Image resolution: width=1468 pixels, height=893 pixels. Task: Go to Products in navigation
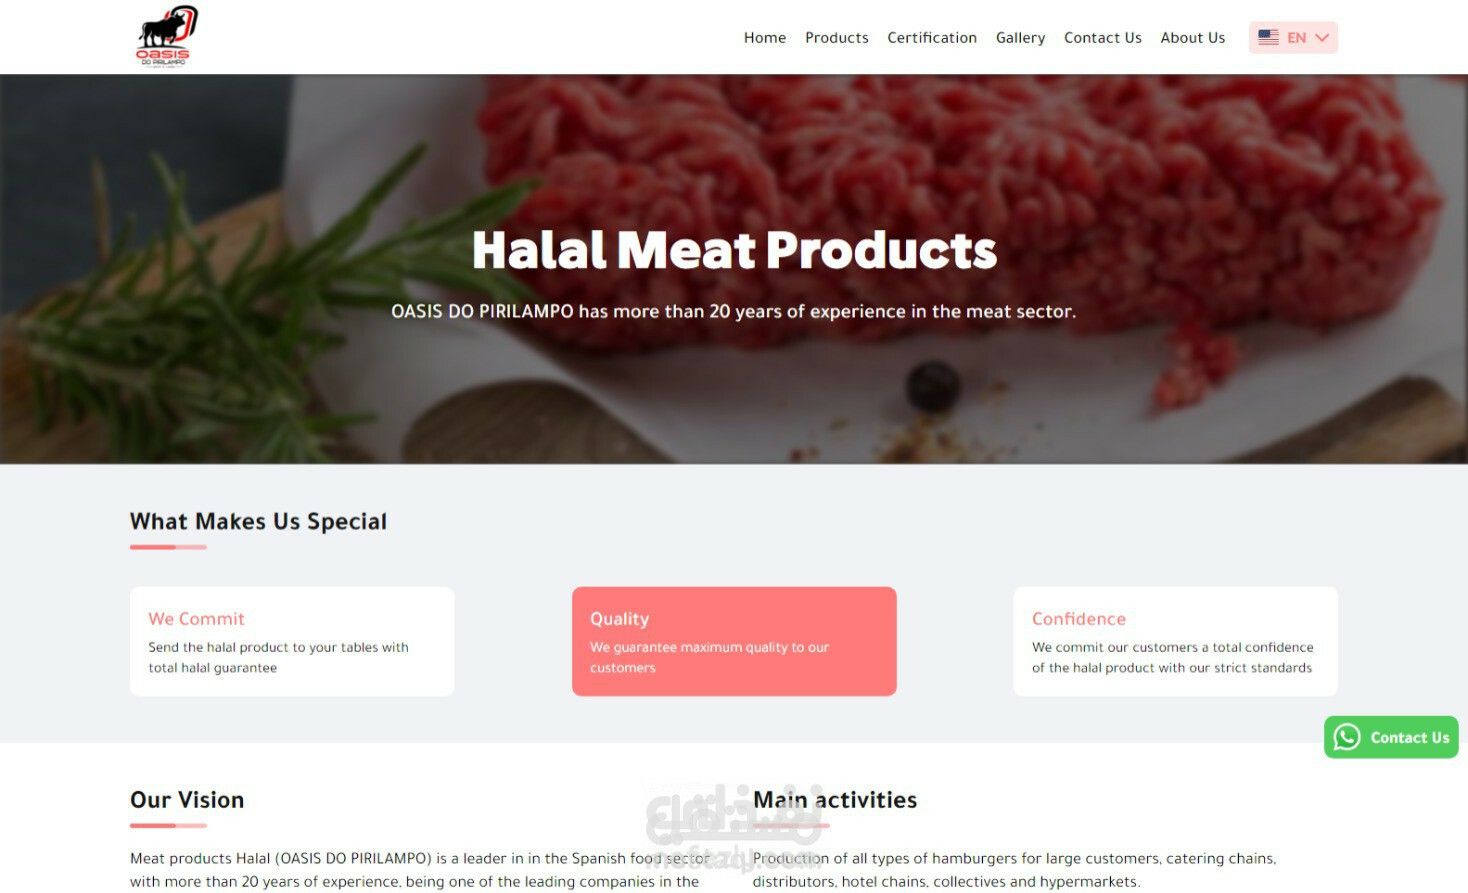(837, 38)
